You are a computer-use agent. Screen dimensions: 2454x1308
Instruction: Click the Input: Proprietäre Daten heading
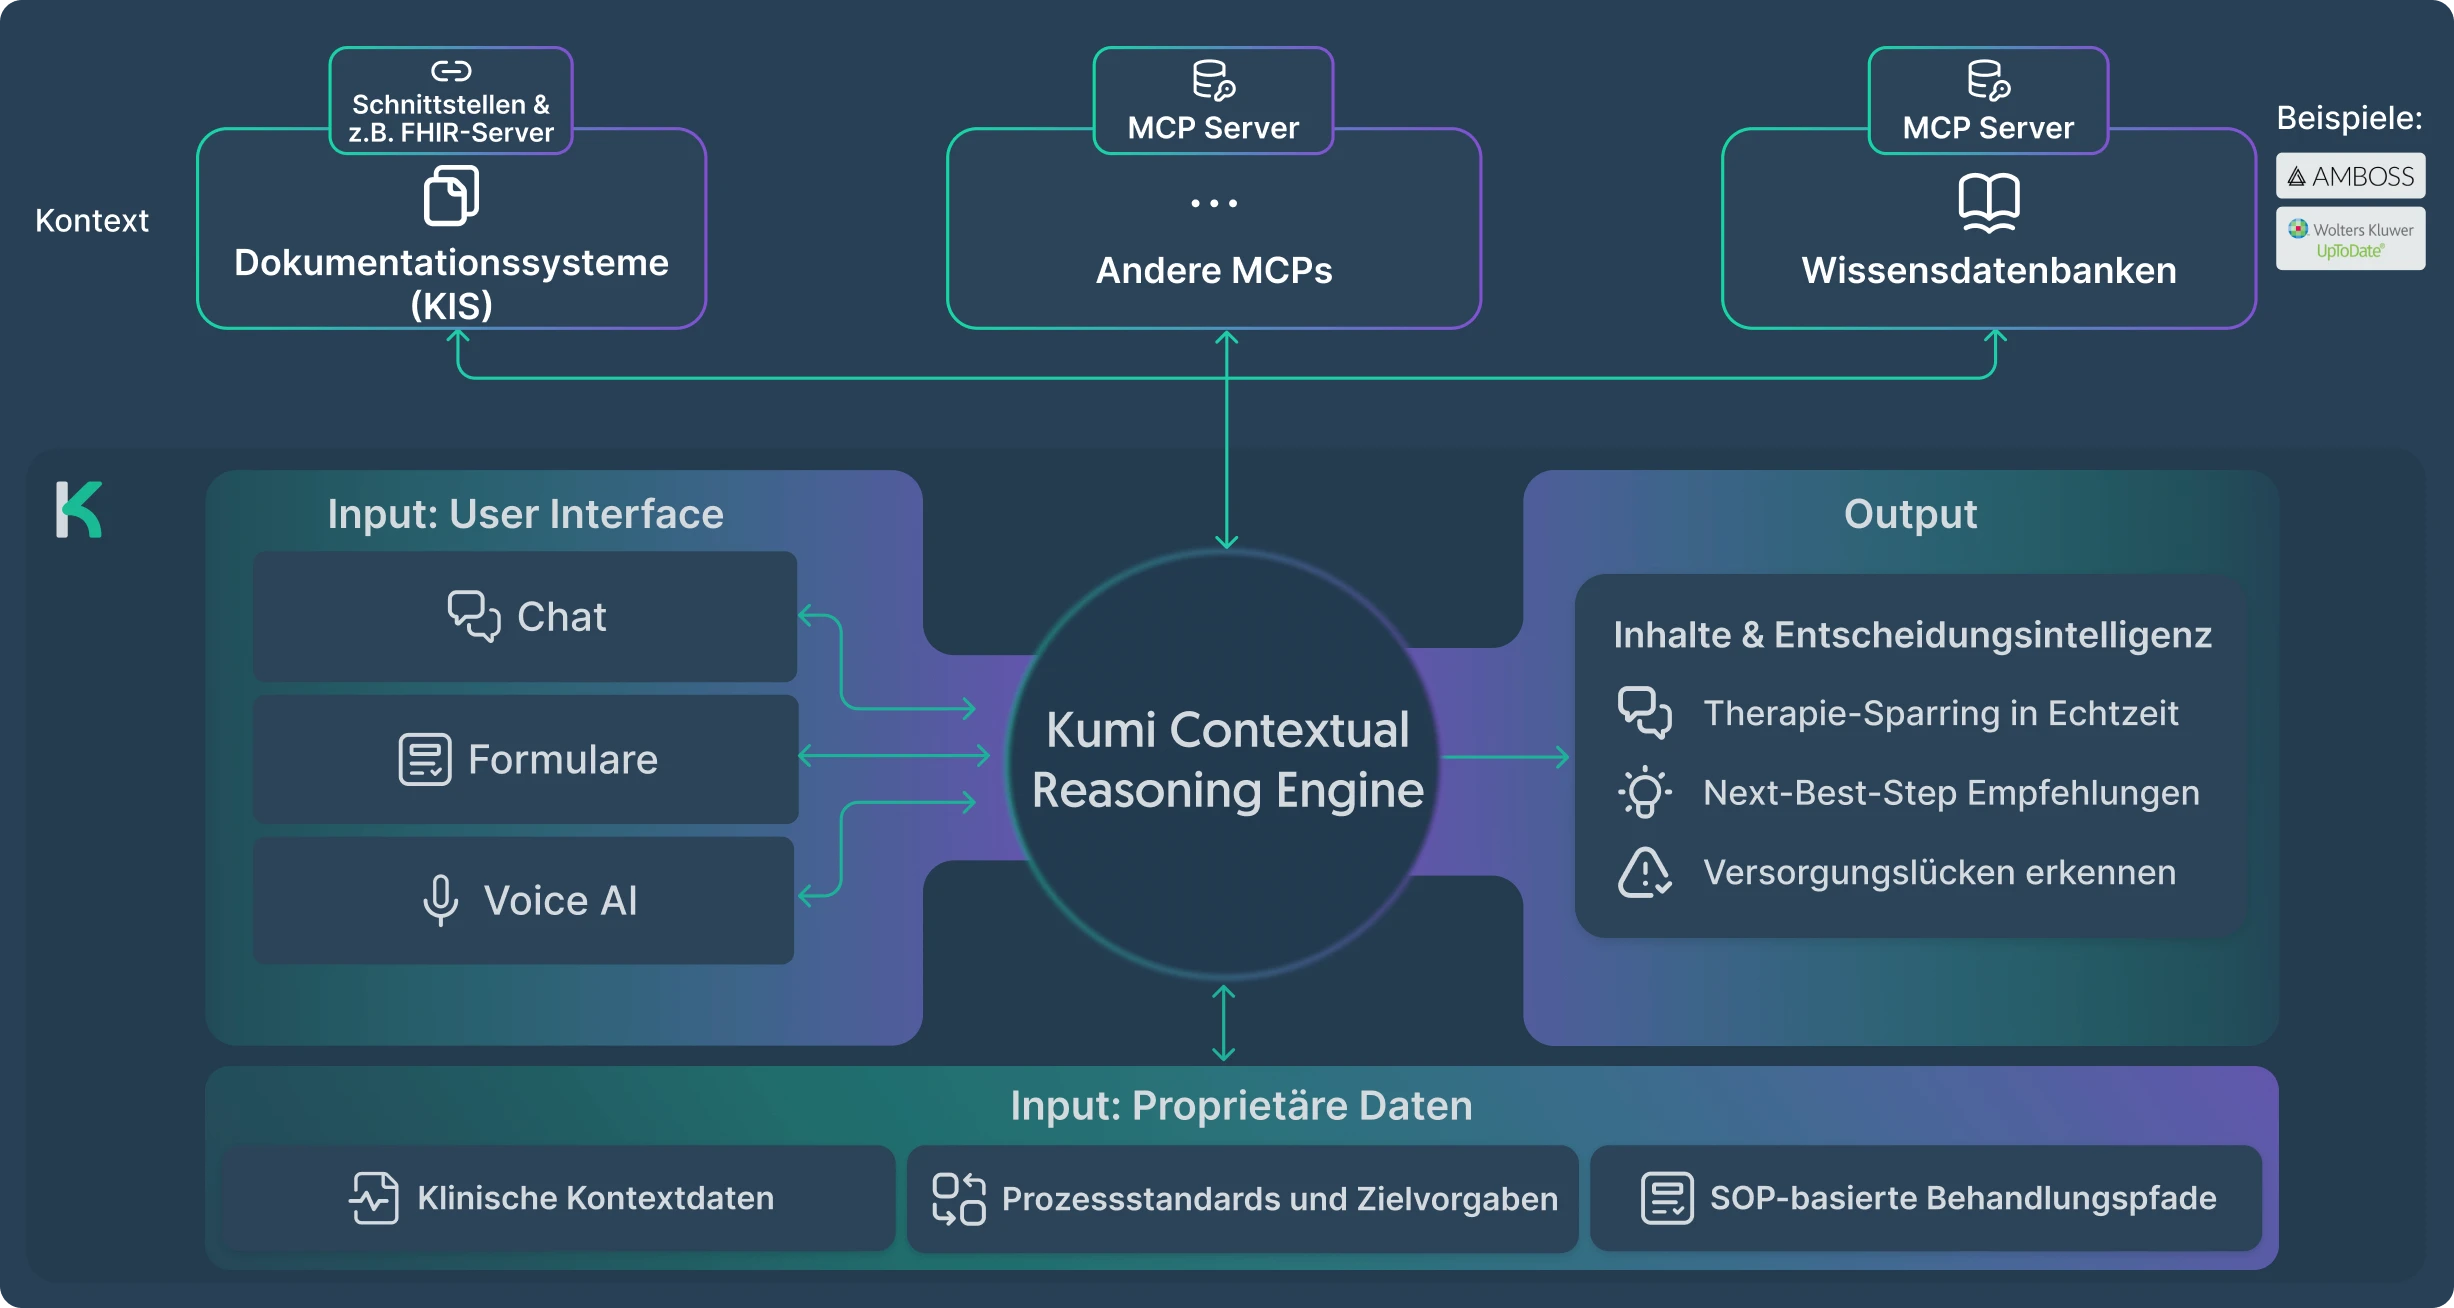1241,1106
